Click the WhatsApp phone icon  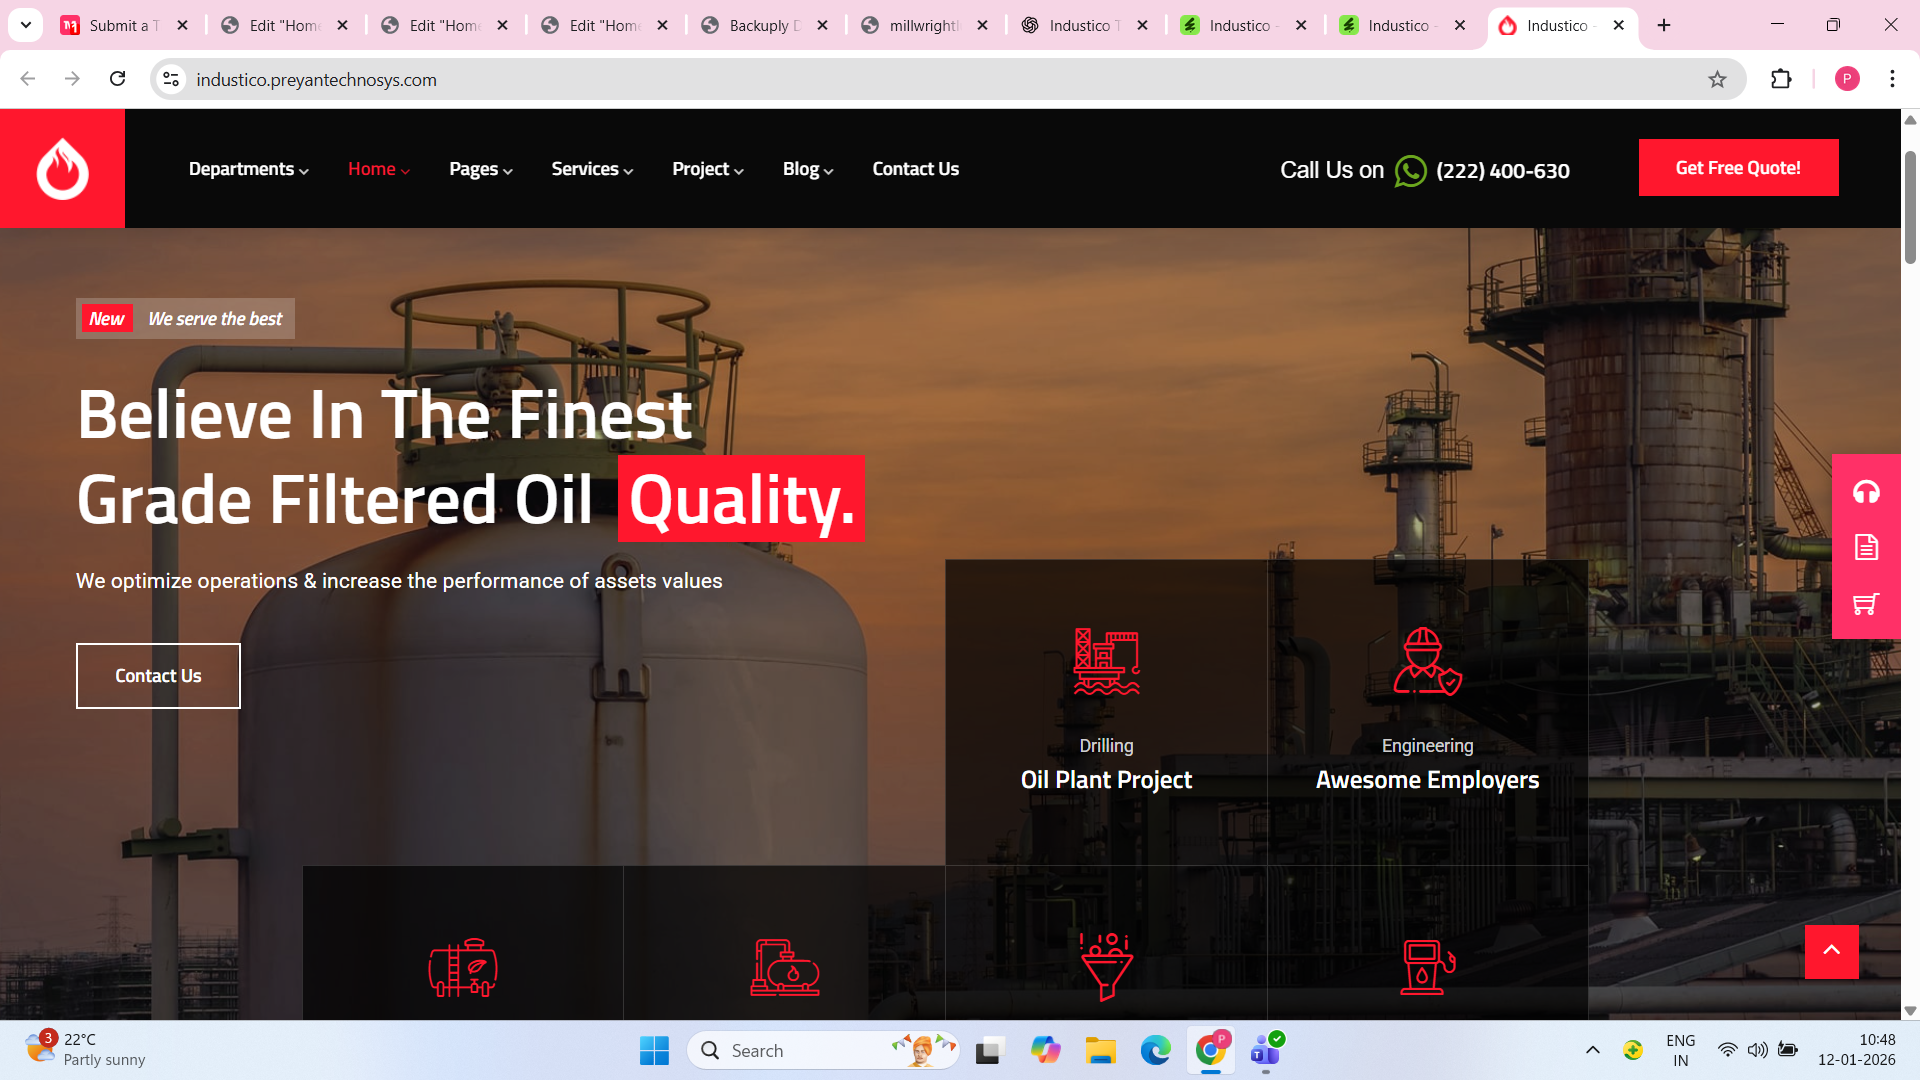tap(1410, 171)
